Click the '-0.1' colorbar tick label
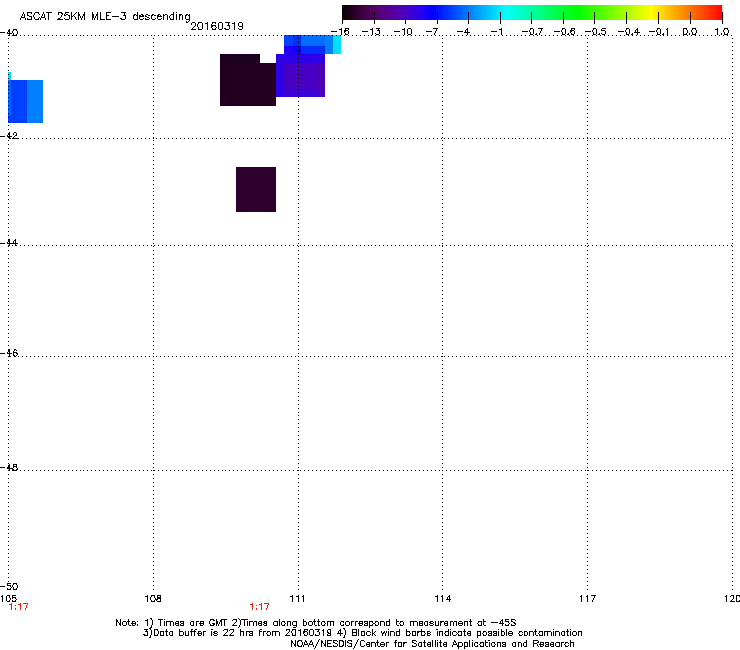 (x=659, y=32)
